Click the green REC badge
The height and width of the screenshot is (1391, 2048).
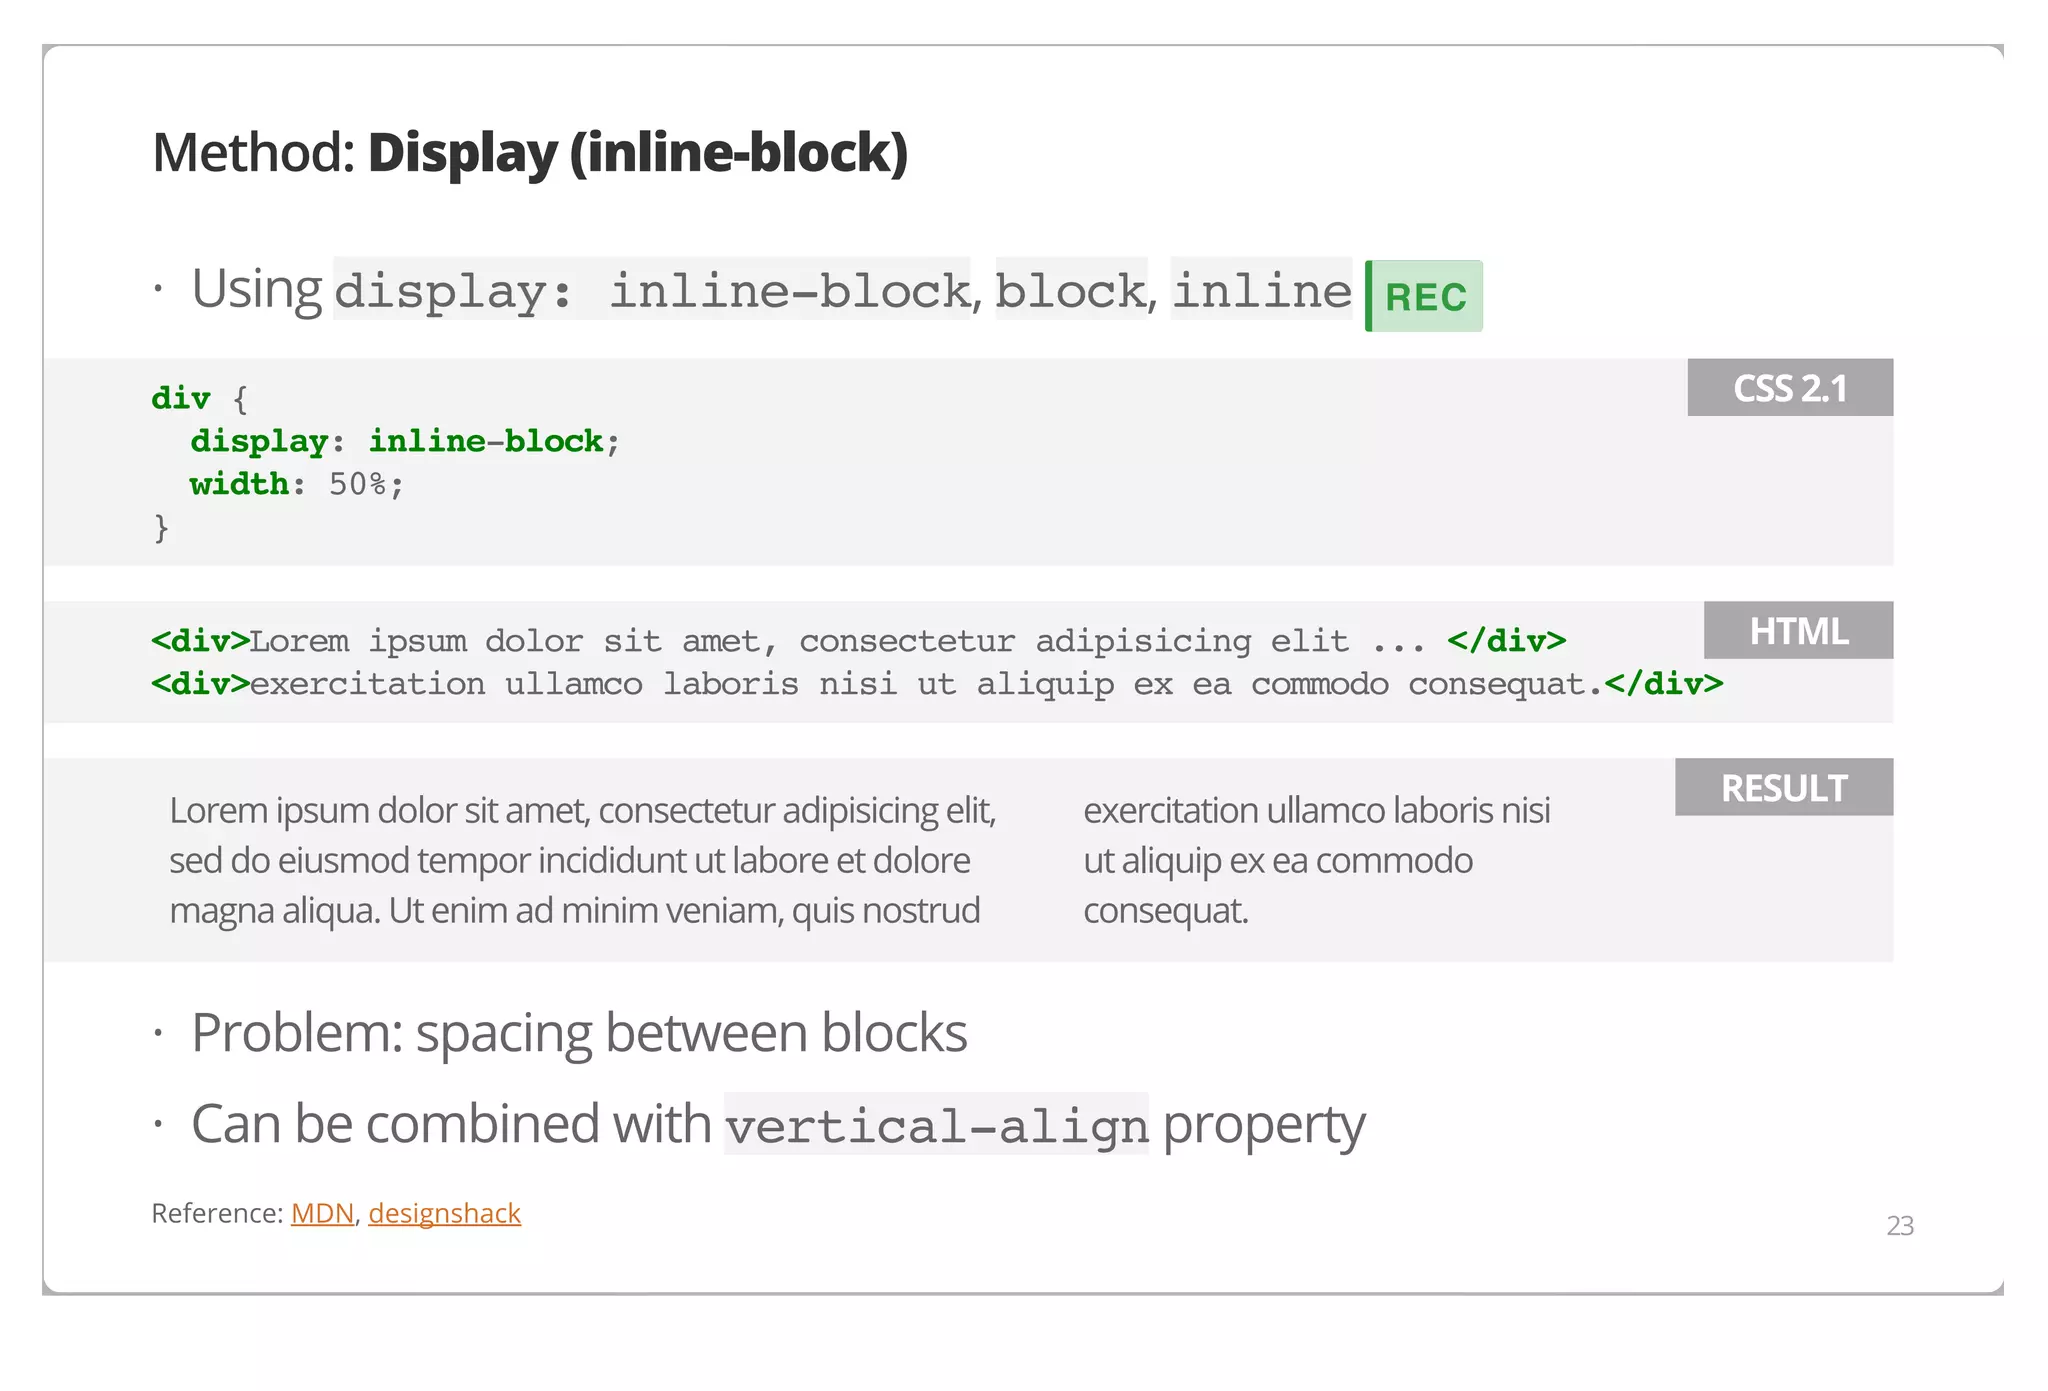[1424, 296]
